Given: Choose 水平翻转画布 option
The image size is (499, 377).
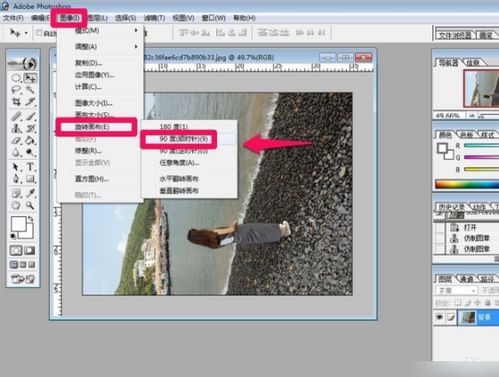Looking at the screenshot, I should click(x=189, y=179).
